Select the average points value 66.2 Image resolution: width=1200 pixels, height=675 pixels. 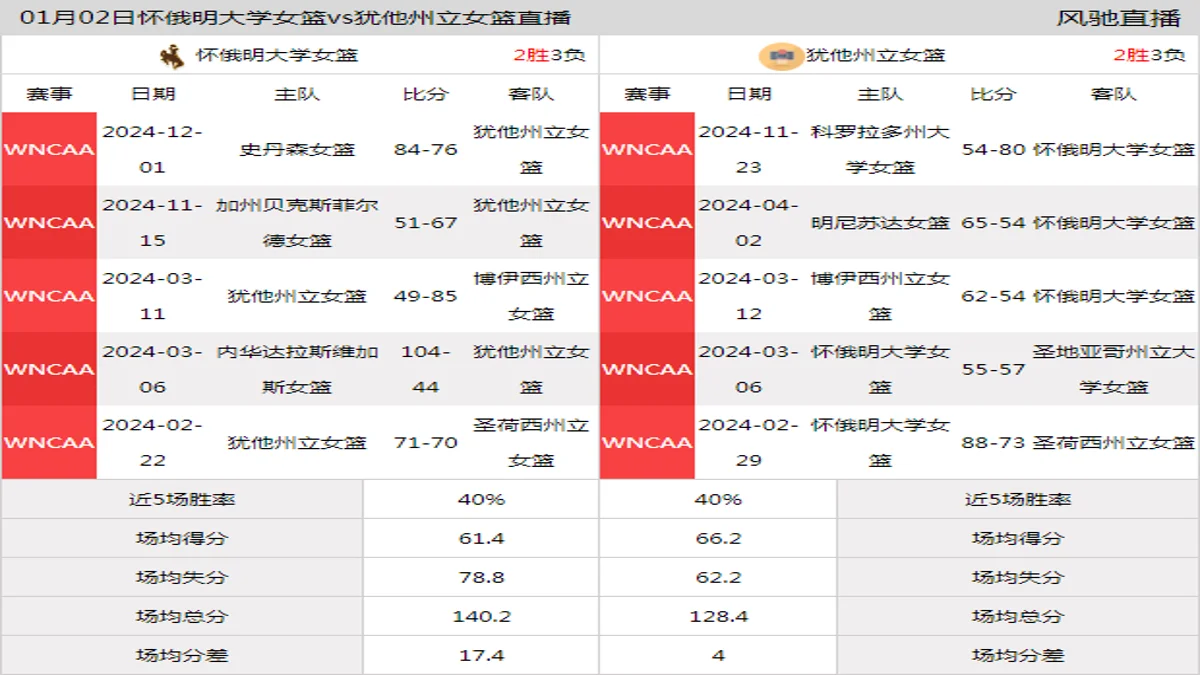pyautogui.click(x=718, y=538)
